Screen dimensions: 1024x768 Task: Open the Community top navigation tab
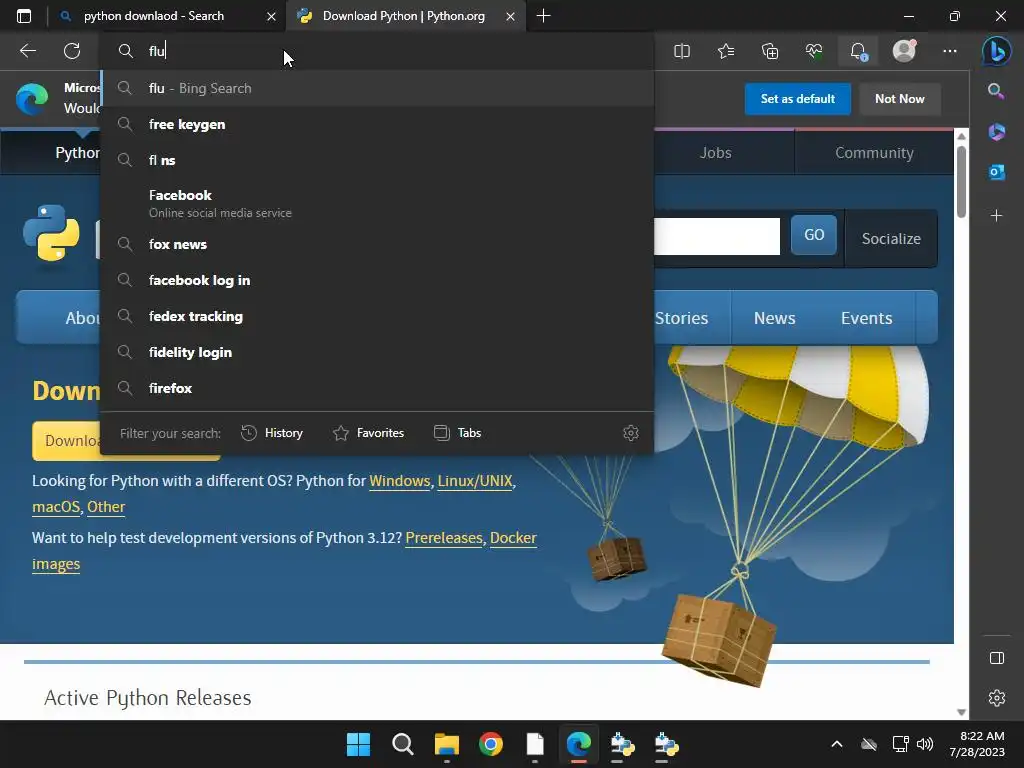[x=874, y=153]
